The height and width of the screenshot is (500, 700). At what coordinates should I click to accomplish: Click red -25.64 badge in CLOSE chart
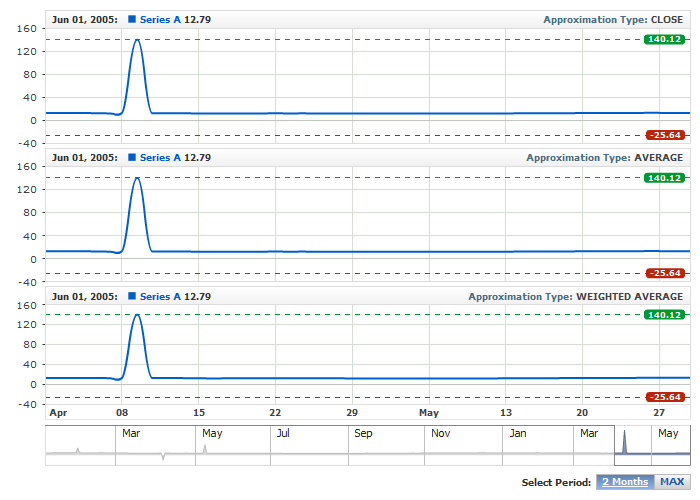[664, 135]
